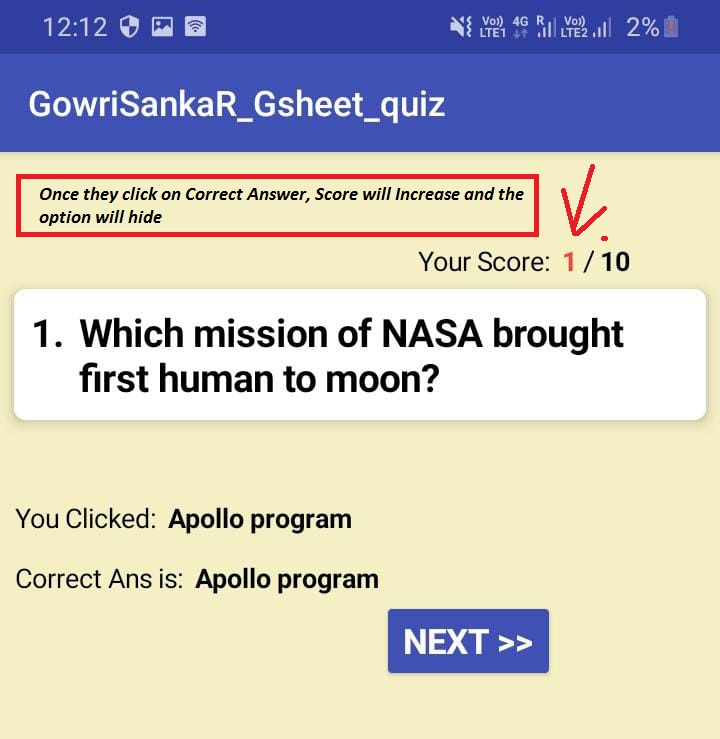Tap the "You Clicked: Apollo program" line
Screen dimensions: 720x739
tap(184, 519)
